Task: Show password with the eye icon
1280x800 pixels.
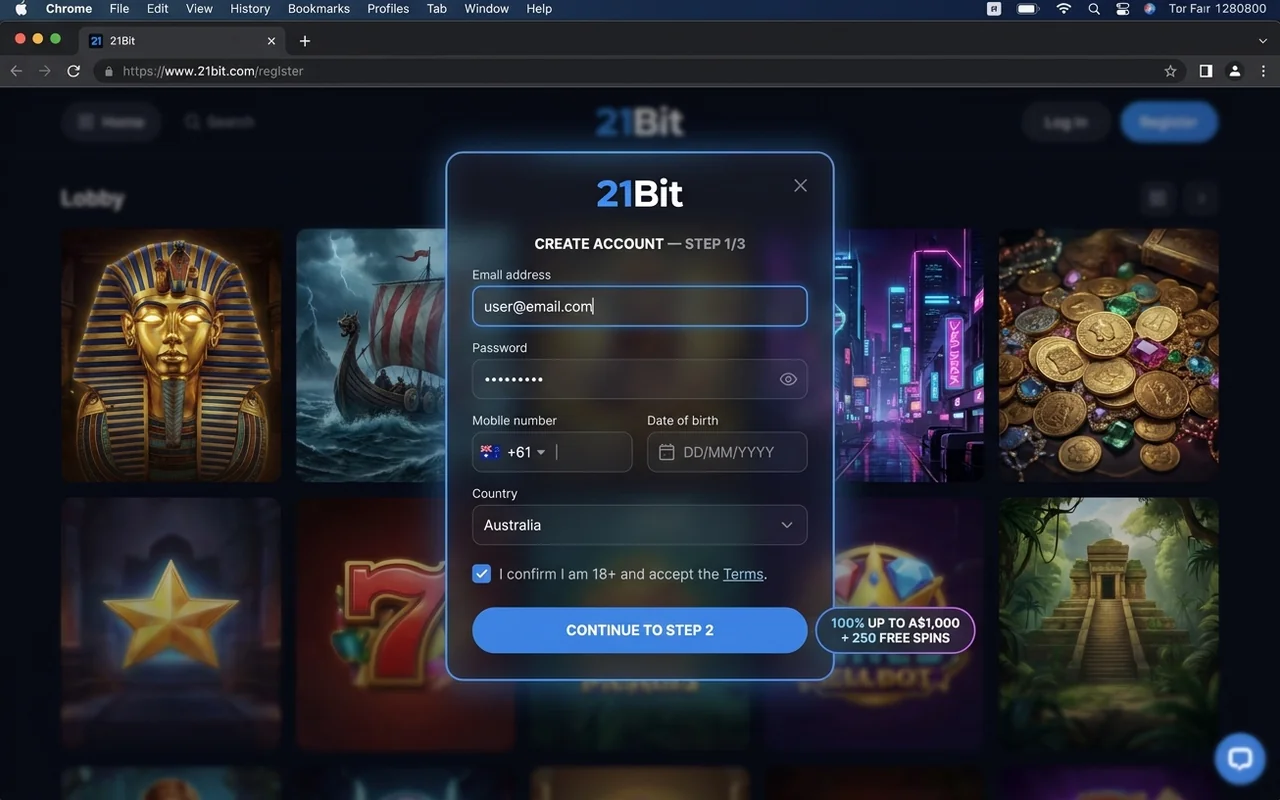Action: (x=788, y=379)
